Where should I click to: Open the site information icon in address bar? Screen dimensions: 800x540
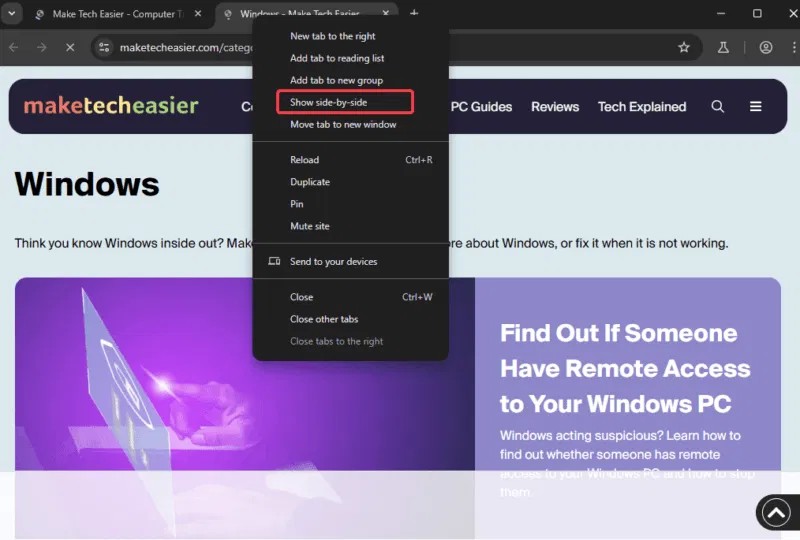tap(103, 47)
